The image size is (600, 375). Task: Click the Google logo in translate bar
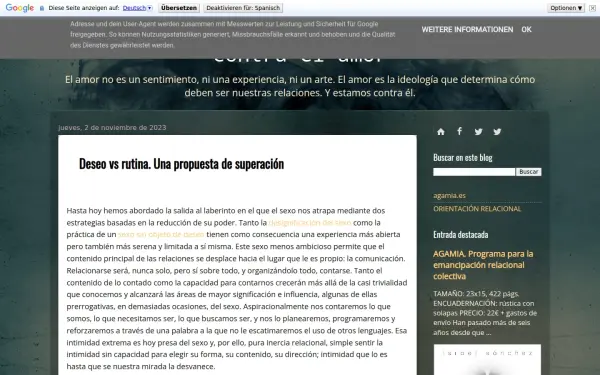coord(20,8)
